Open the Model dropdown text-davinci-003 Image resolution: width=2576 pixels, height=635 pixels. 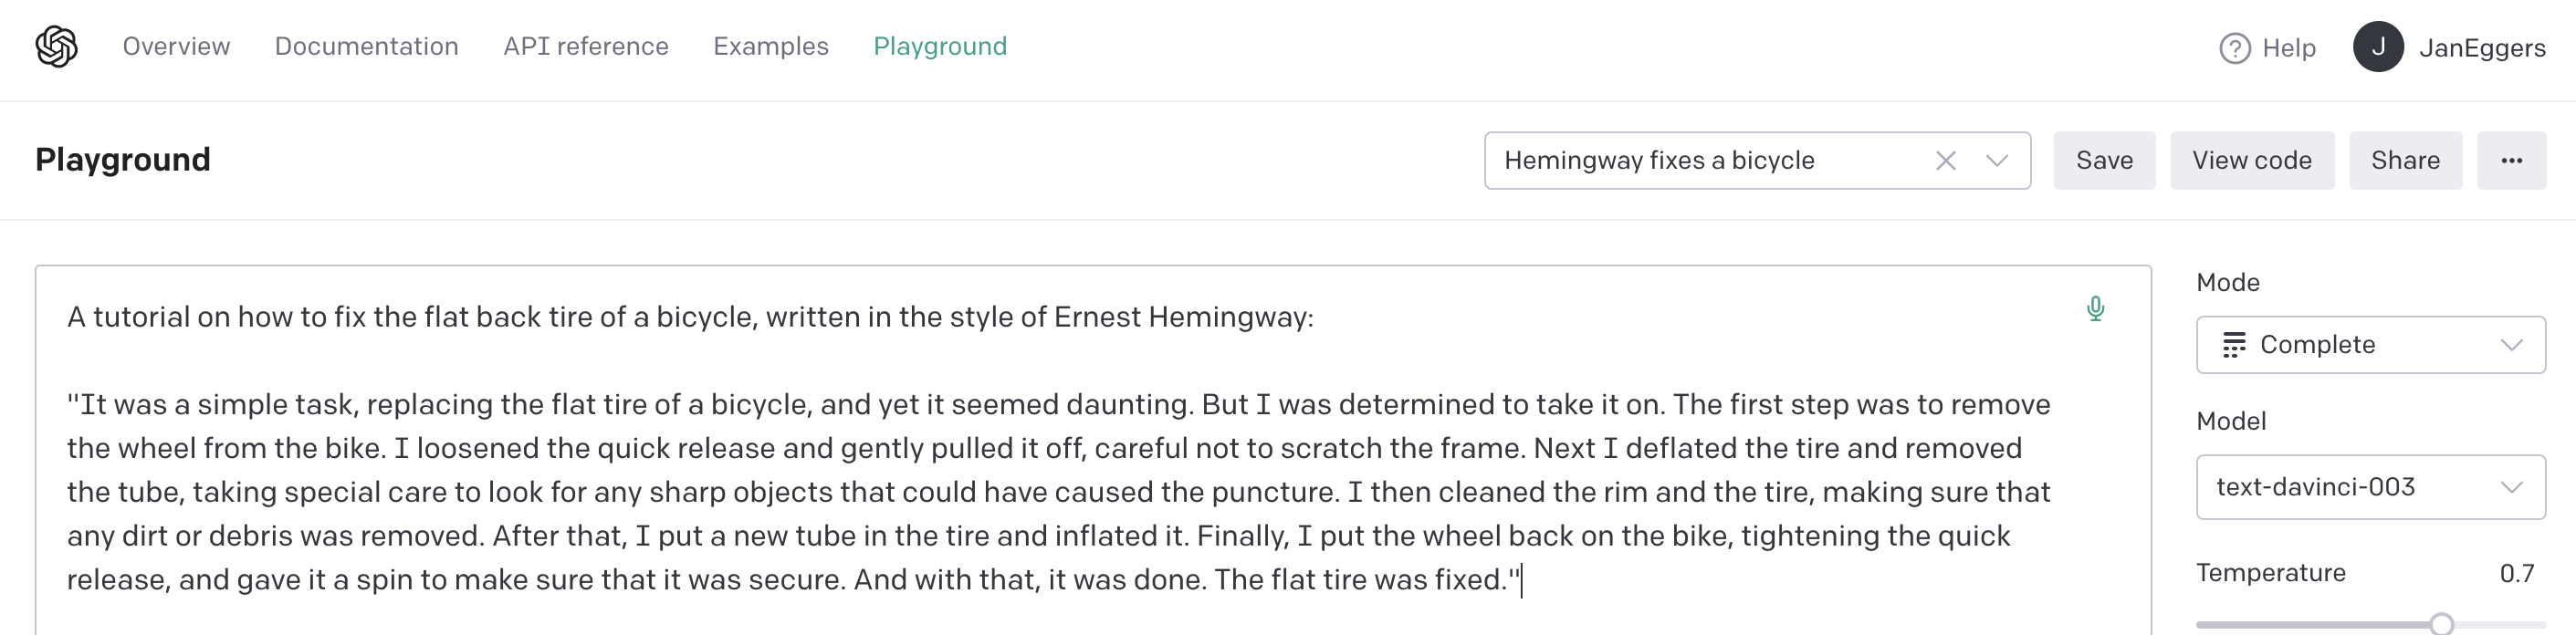point(2370,487)
